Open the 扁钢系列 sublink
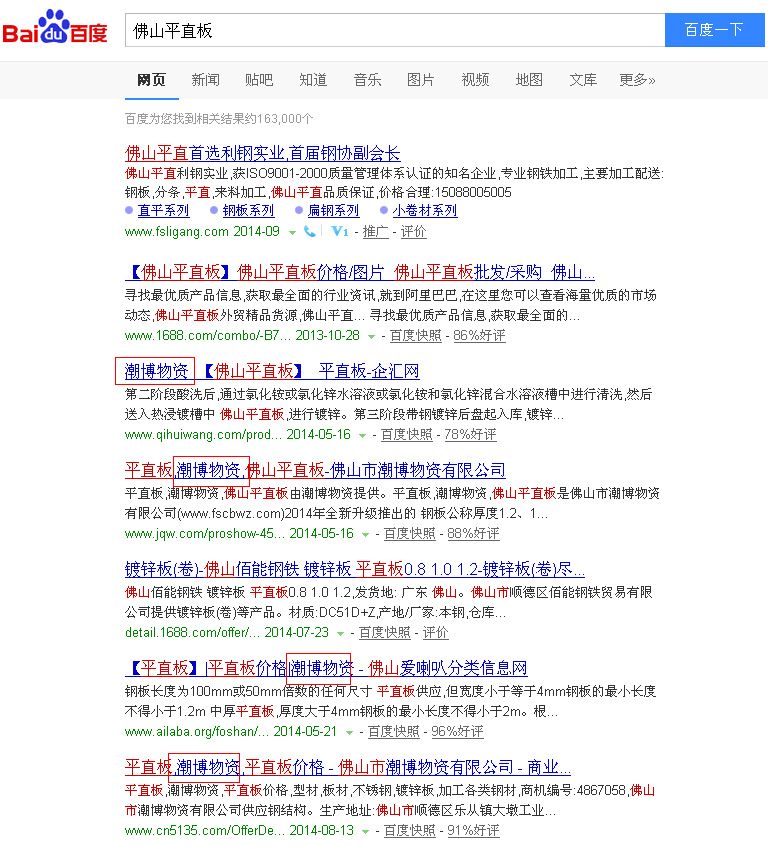 [333, 211]
